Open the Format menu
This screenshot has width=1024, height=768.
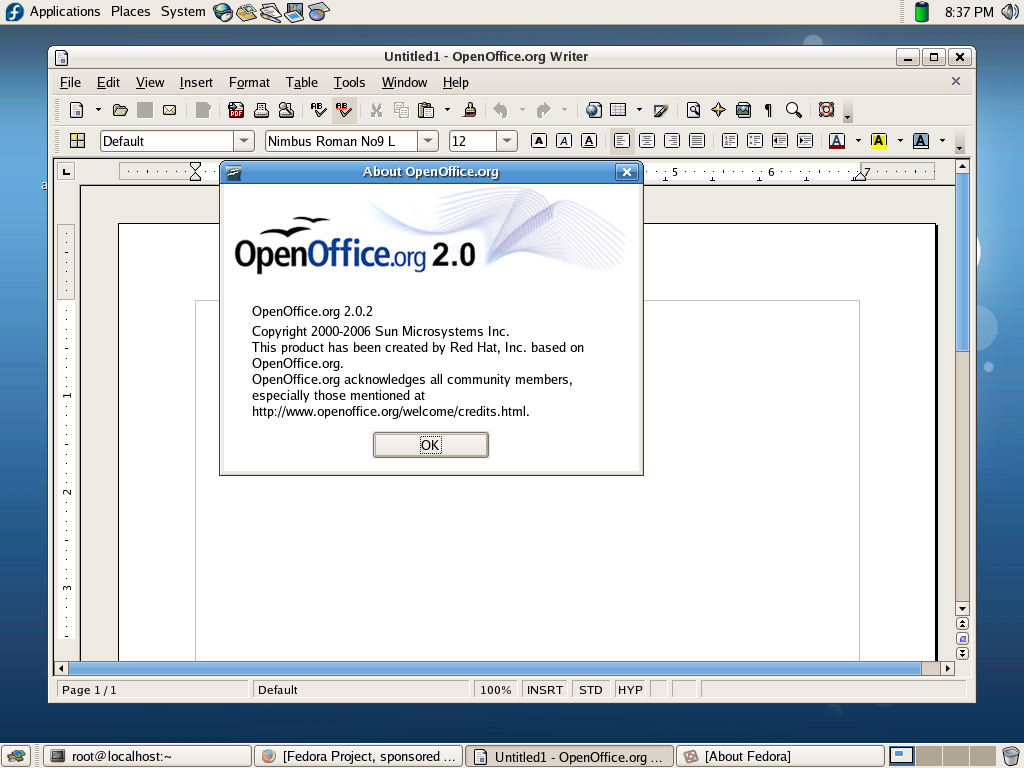(249, 82)
